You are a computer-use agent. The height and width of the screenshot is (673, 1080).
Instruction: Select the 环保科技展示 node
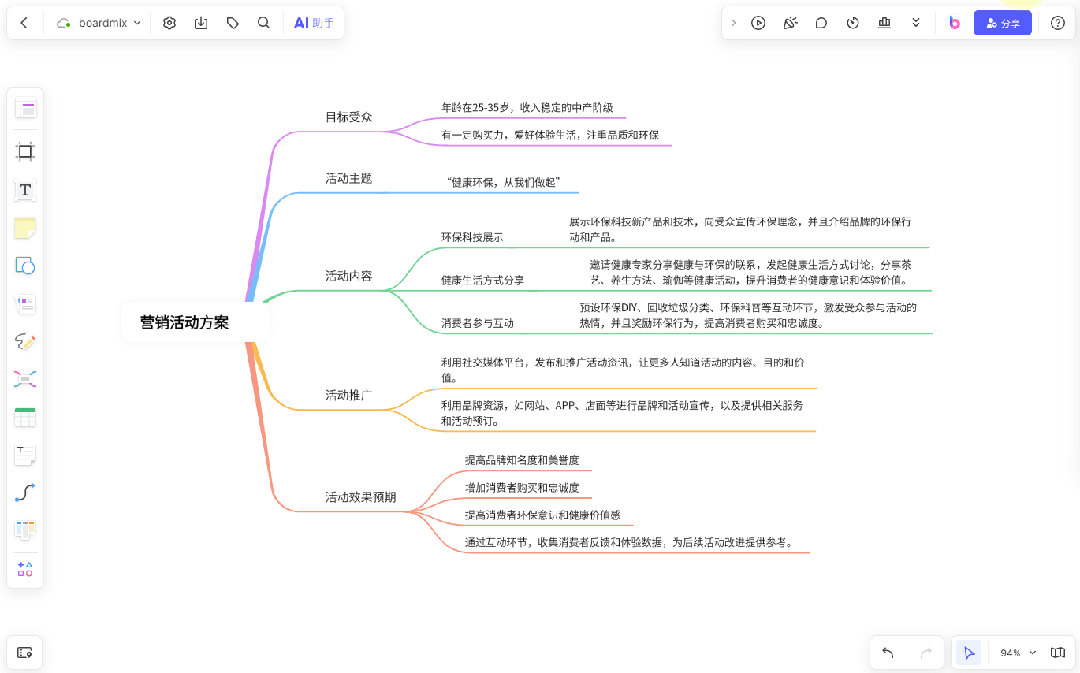(x=472, y=237)
